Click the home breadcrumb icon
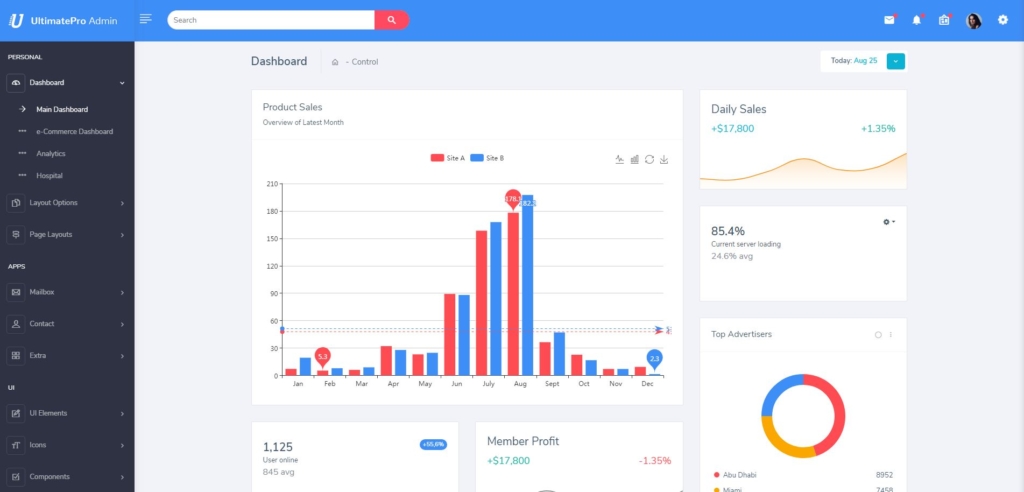 click(x=335, y=62)
